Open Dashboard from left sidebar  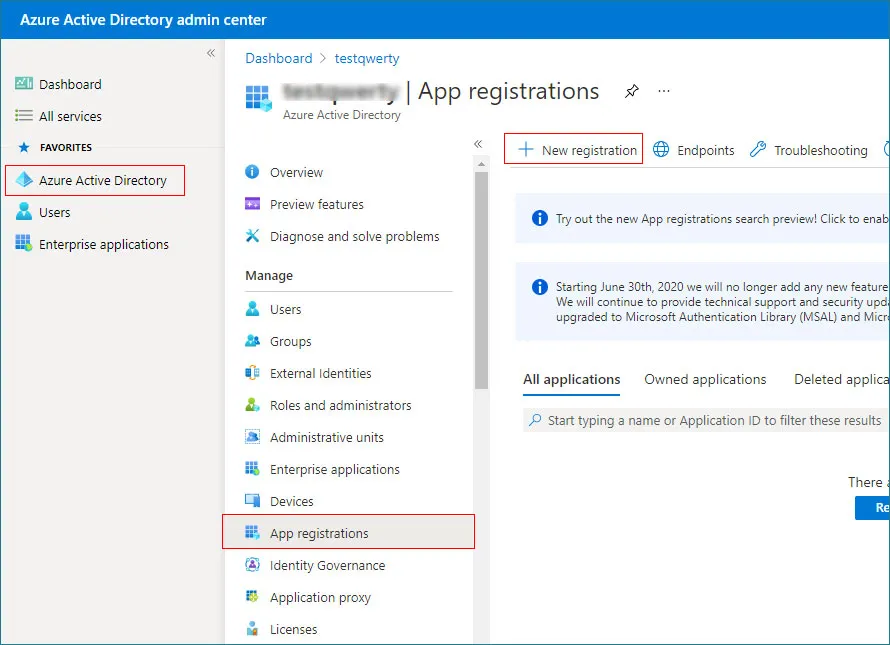coord(70,84)
